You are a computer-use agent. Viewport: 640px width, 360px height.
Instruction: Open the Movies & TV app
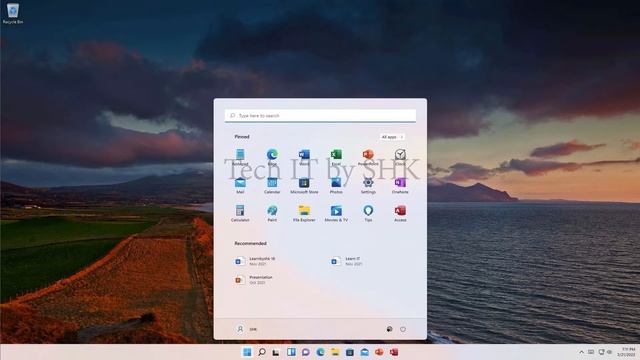(x=336, y=213)
